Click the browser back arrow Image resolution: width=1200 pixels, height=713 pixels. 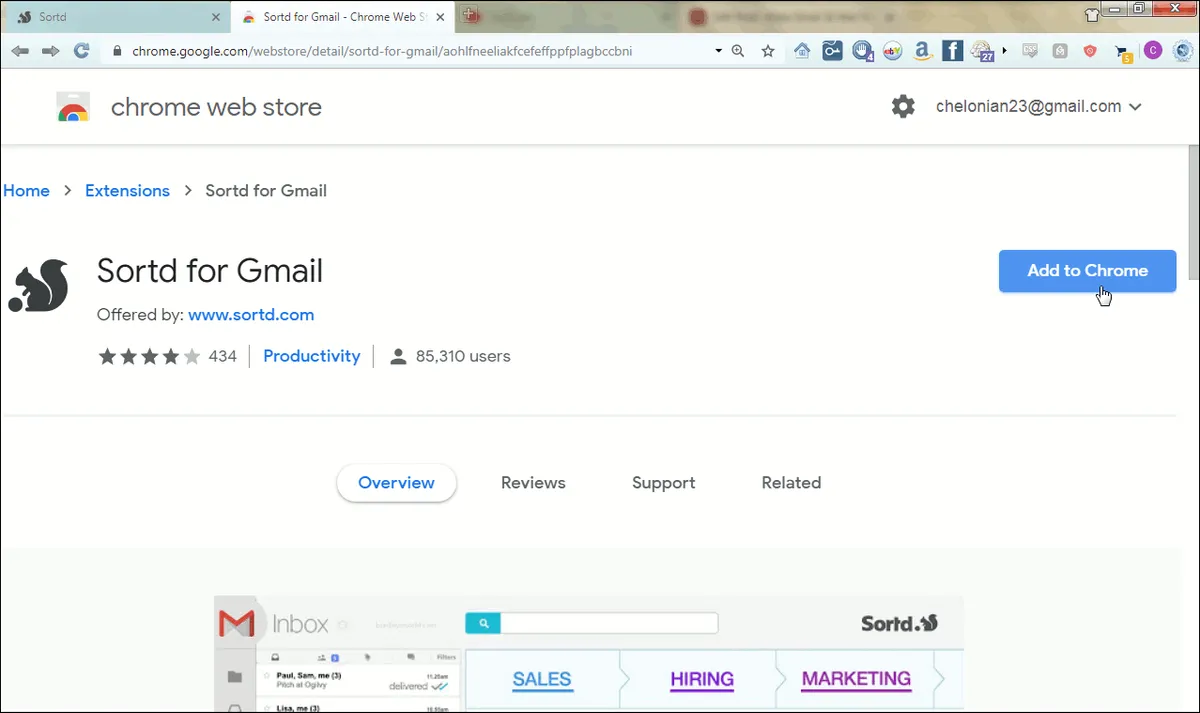pos(20,50)
